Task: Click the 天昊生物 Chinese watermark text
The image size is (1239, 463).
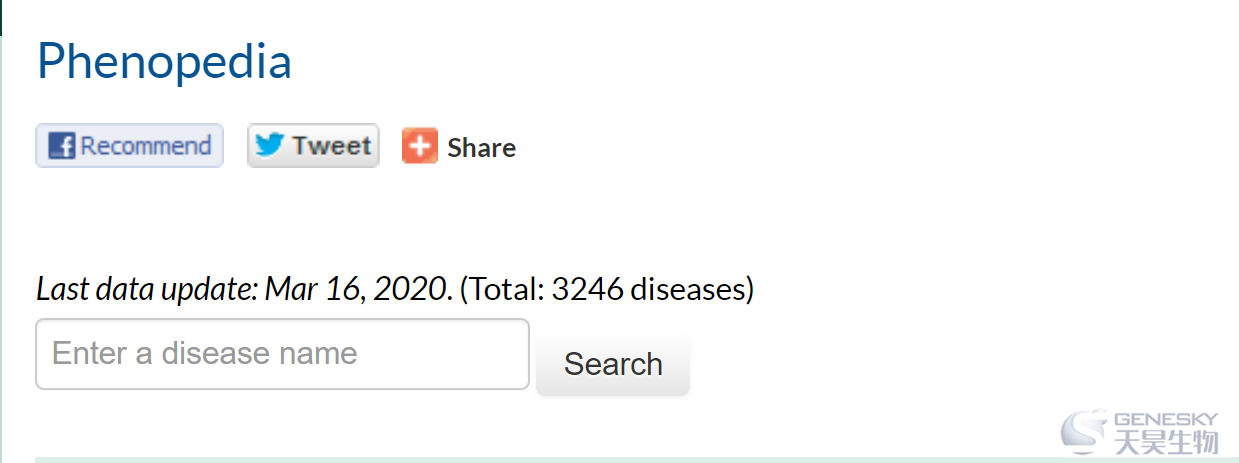Action: (1166, 441)
